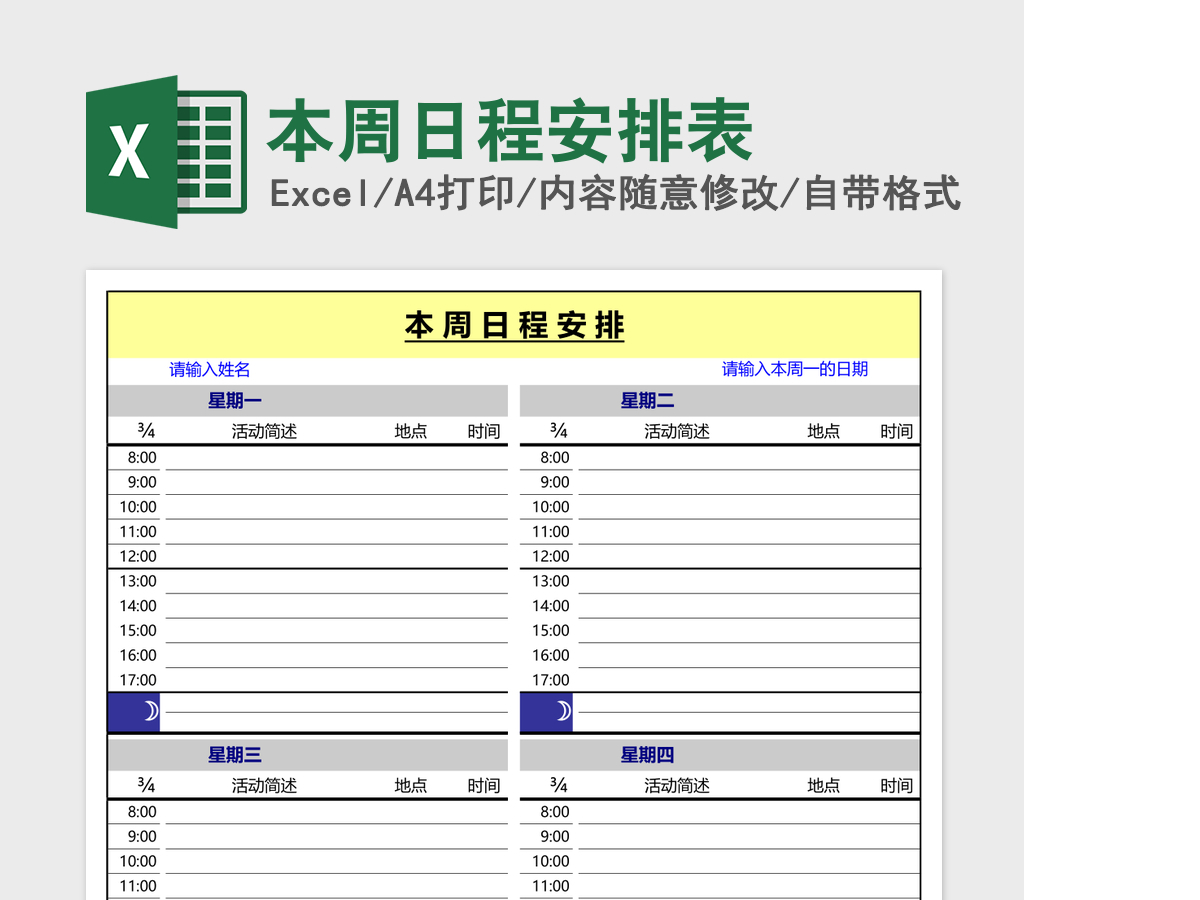This screenshot has height=900, width=1200.
Task: Click 活动简述 column header under 星期二
Action: point(677,431)
